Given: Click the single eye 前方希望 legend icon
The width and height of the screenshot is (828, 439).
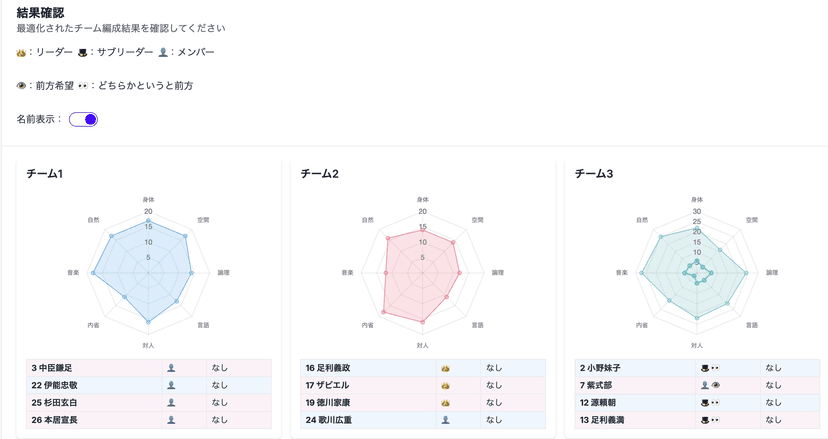Looking at the screenshot, I should click(22, 86).
